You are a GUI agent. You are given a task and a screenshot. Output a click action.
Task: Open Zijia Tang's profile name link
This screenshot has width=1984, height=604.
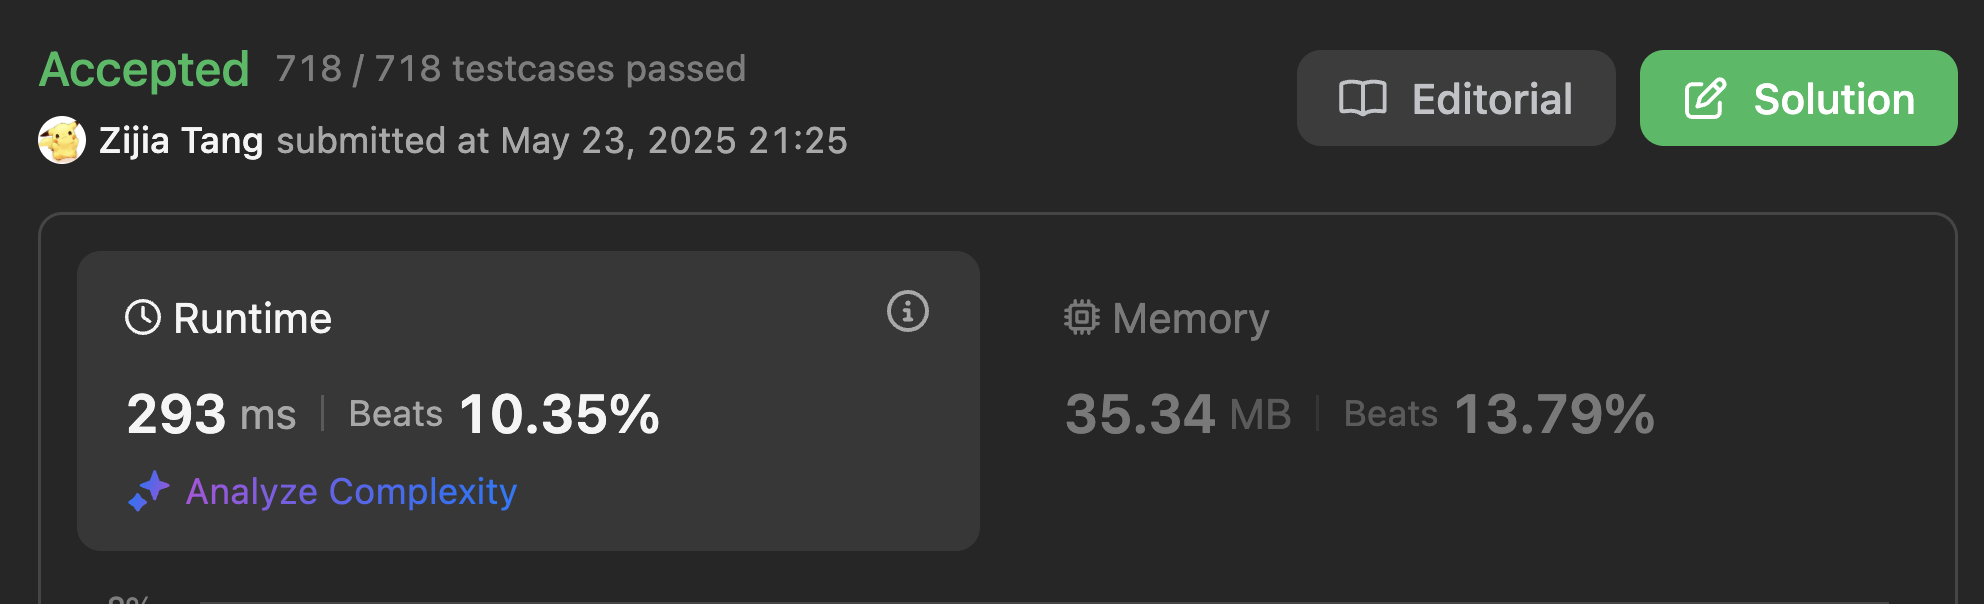click(x=181, y=141)
